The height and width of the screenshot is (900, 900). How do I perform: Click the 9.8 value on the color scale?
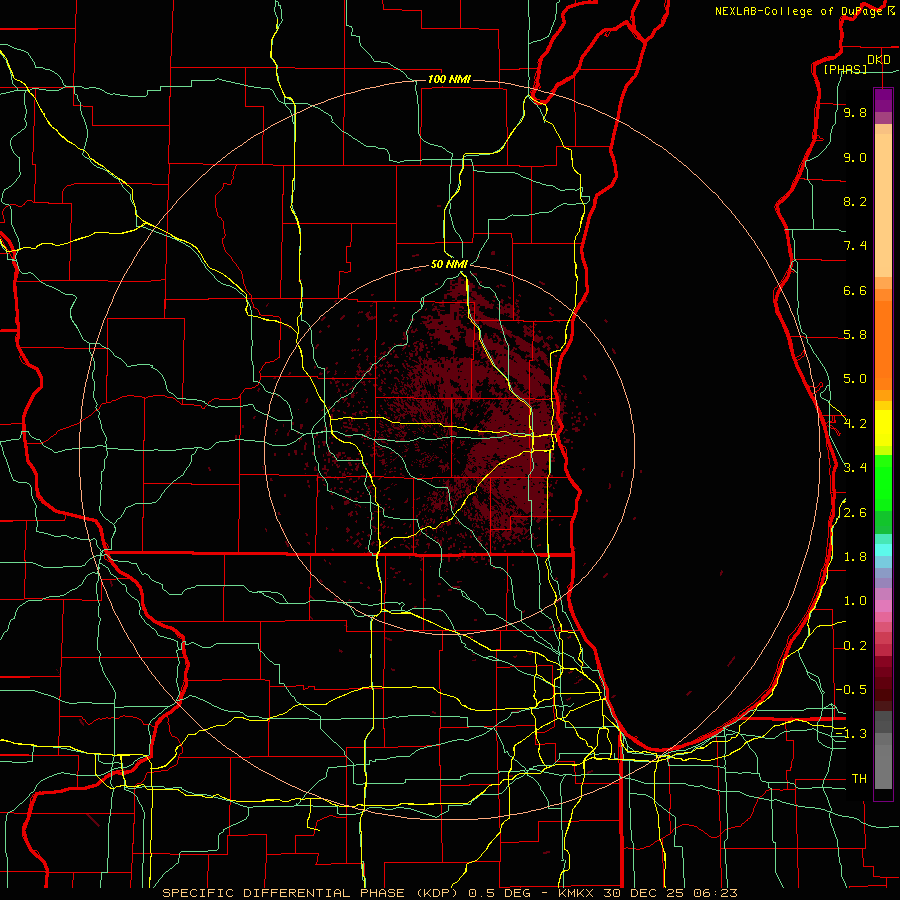click(x=855, y=112)
